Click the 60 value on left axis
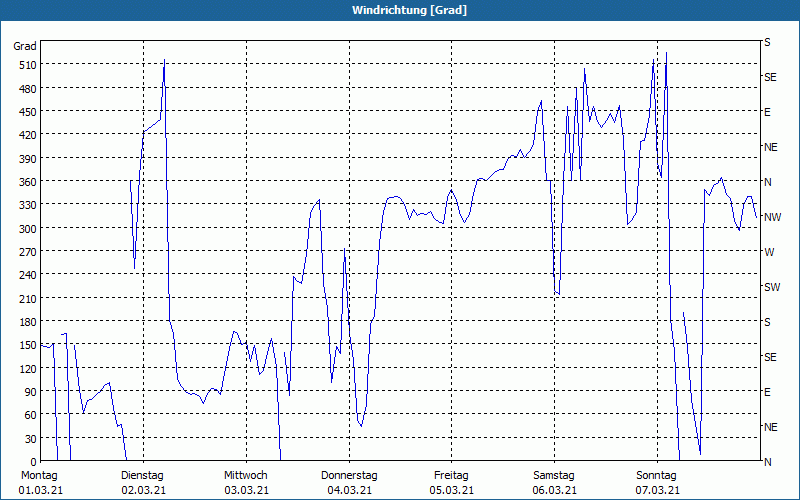 click(31, 415)
